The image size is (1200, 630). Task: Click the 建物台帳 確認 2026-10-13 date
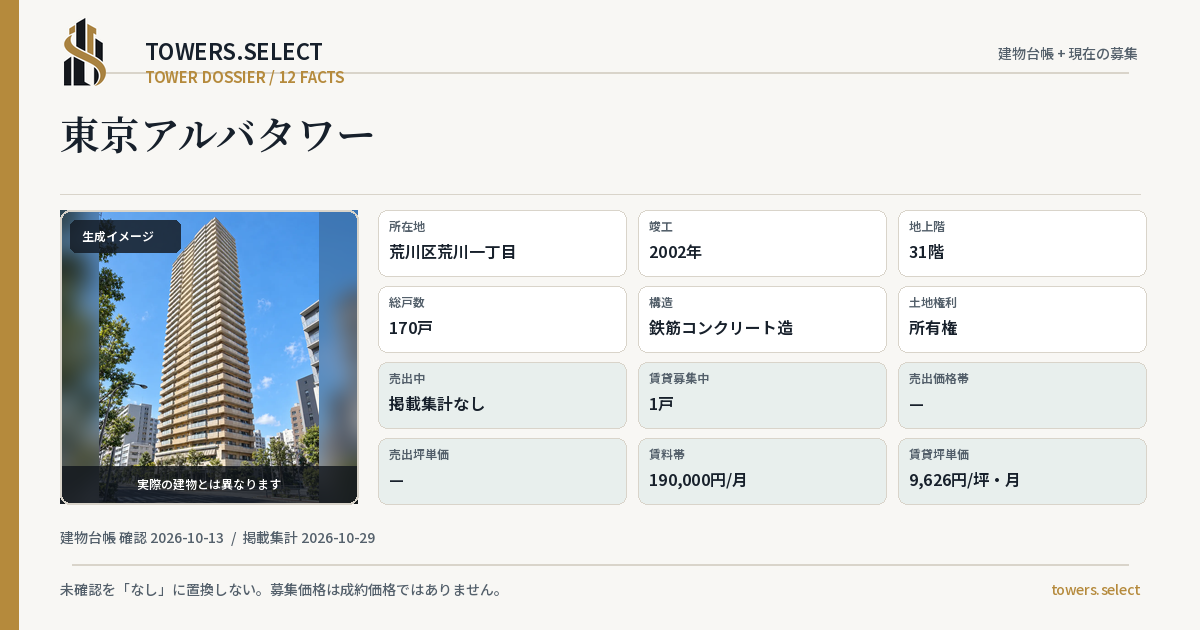[142, 538]
